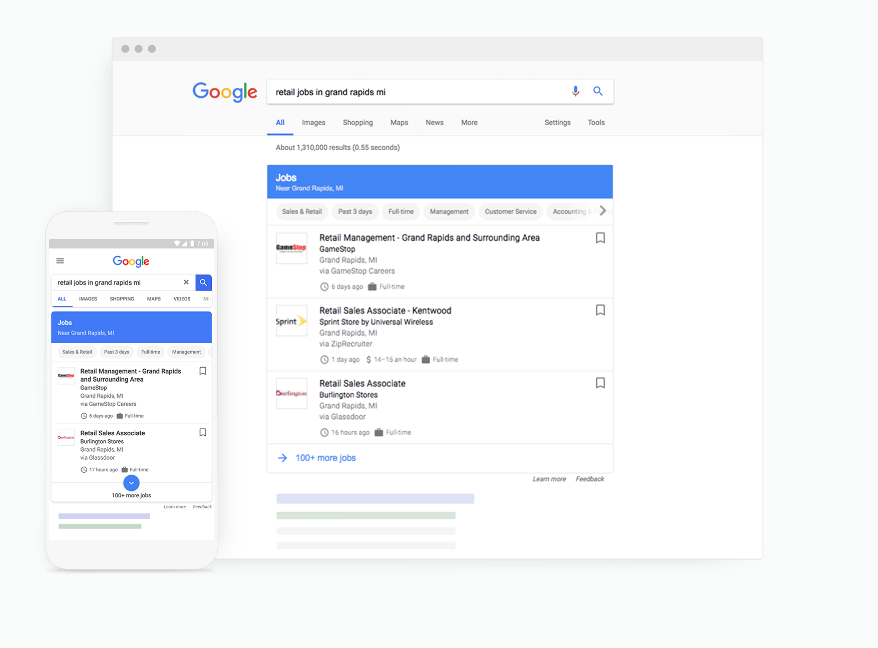The width and height of the screenshot is (878, 648).
Task: Switch to the News tab
Action: tap(435, 123)
